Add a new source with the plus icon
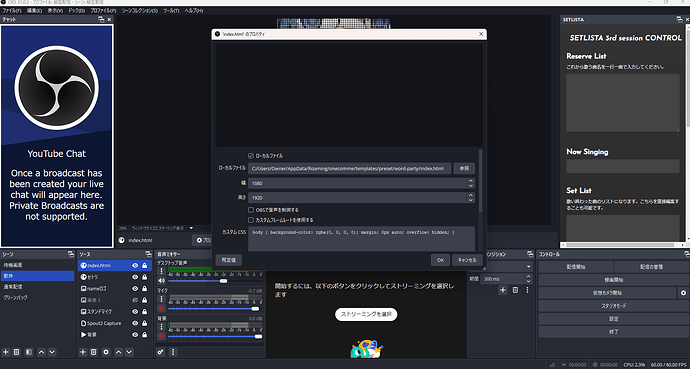The width and height of the screenshot is (690, 369). pyautogui.click(x=82, y=352)
